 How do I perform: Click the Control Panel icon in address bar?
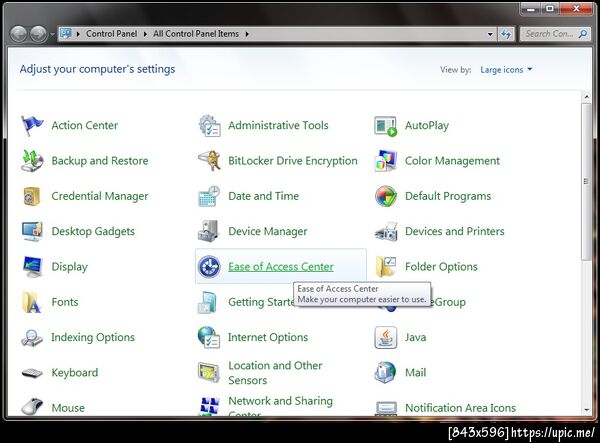point(66,34)
